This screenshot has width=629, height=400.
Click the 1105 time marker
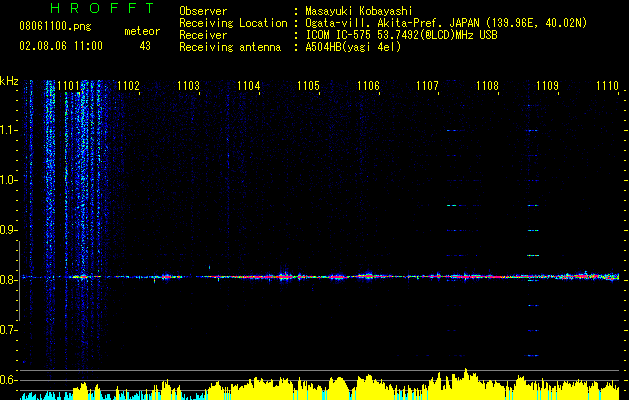click(x=308, y=86)
